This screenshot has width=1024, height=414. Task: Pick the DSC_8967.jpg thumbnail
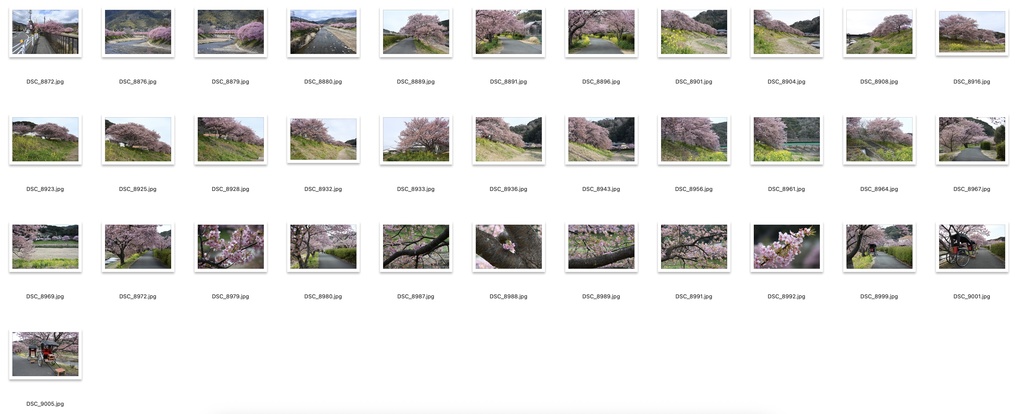click(972, 140)
